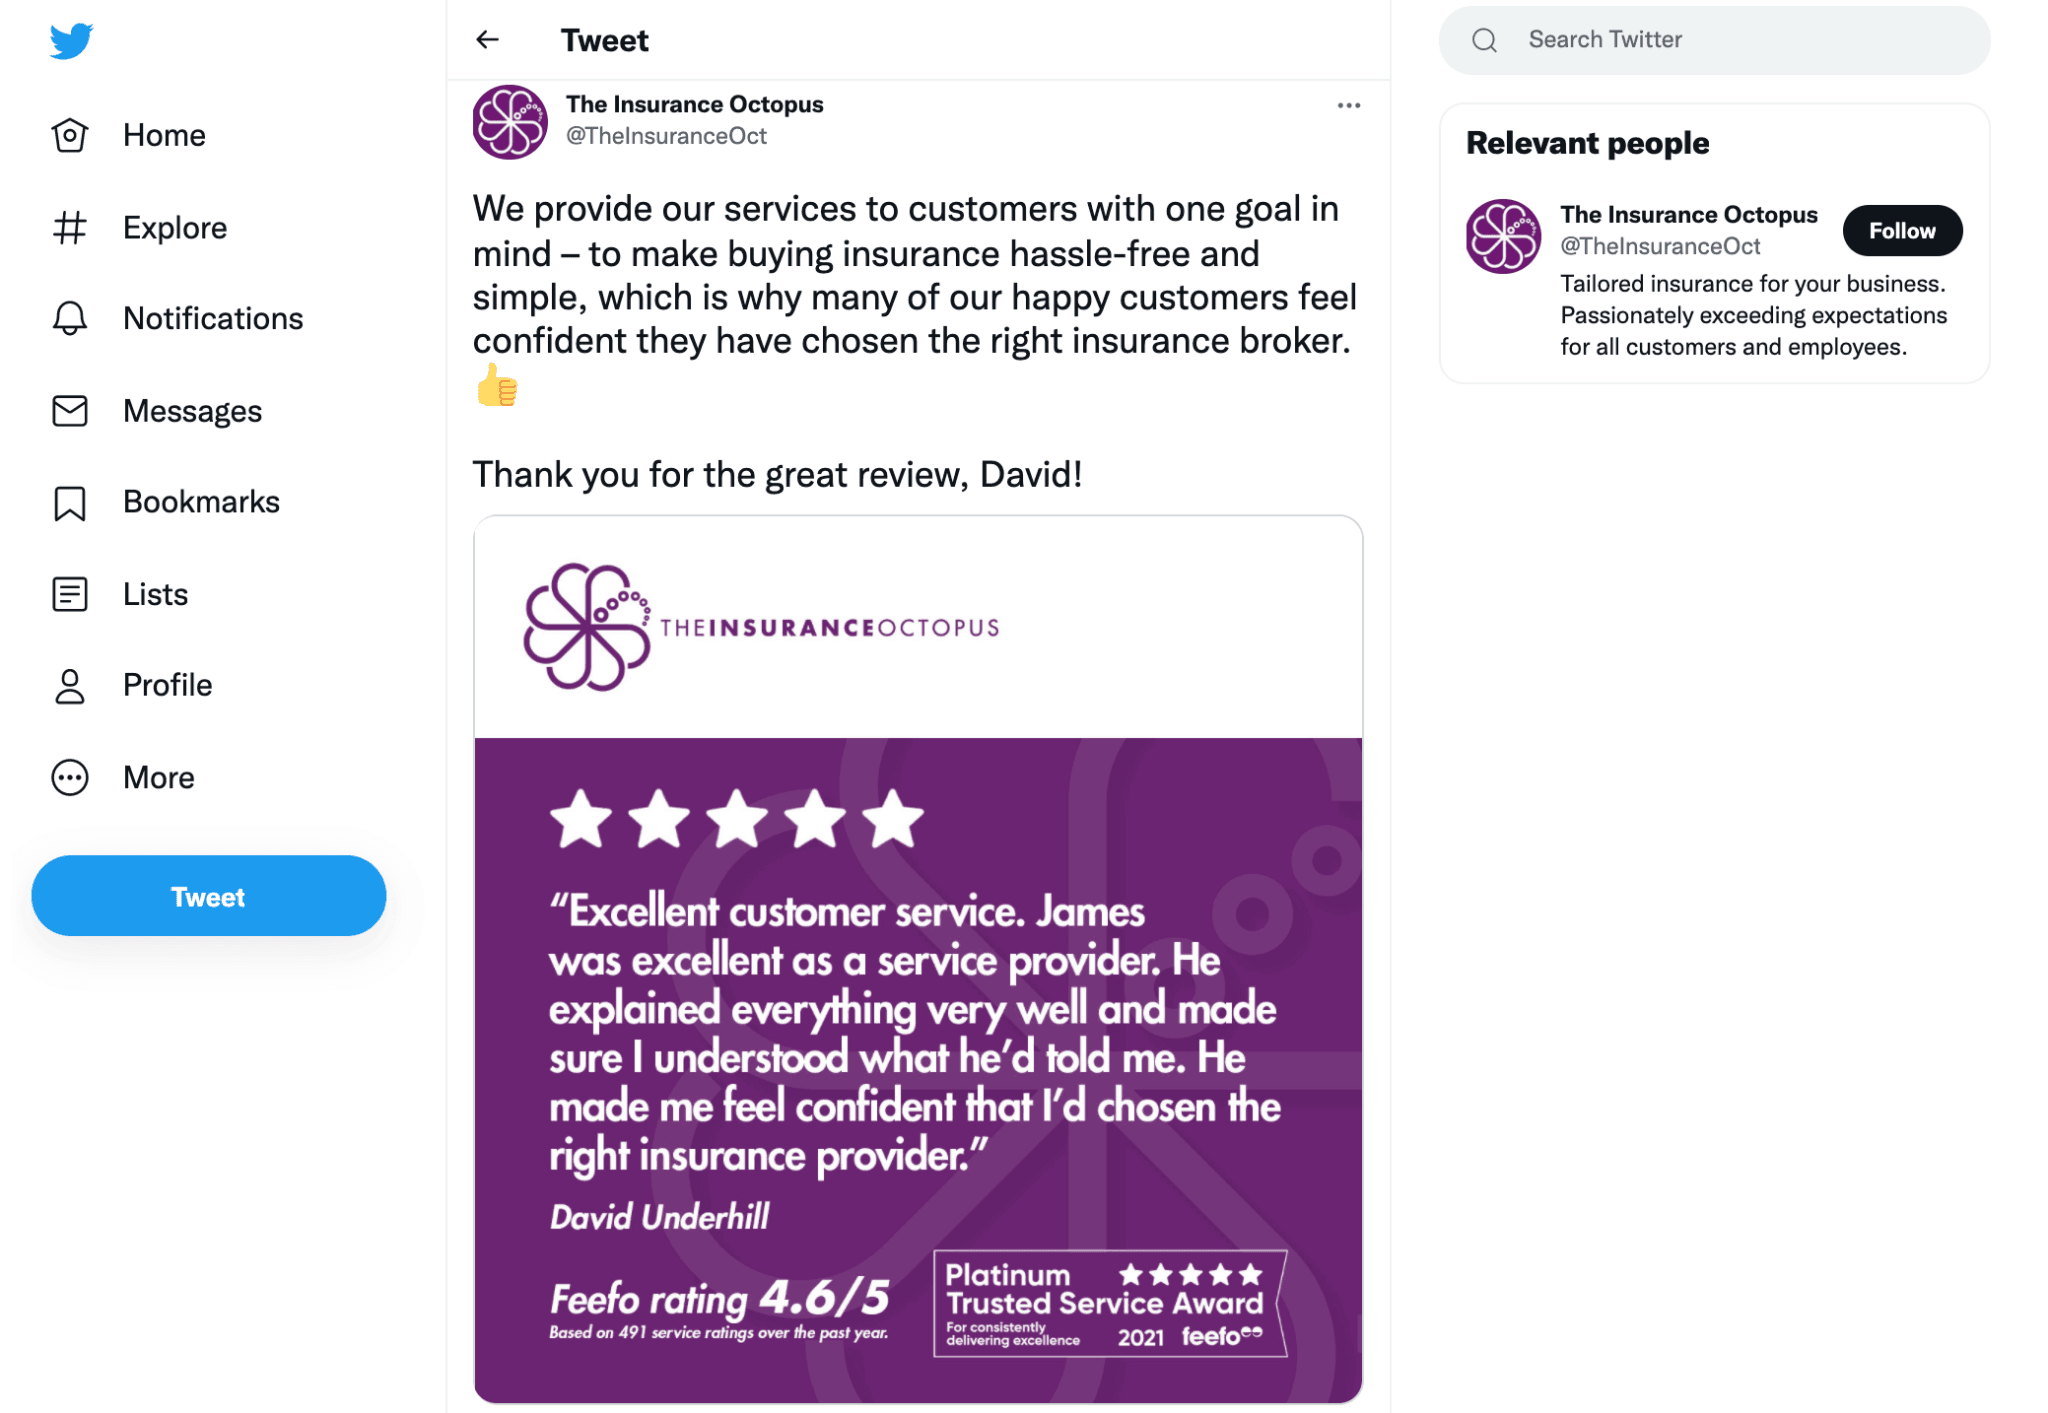This screenshot has height=1413, width=2048.
Task: View Bookmarks using the bookmark icon
Action: click(69, 502)
